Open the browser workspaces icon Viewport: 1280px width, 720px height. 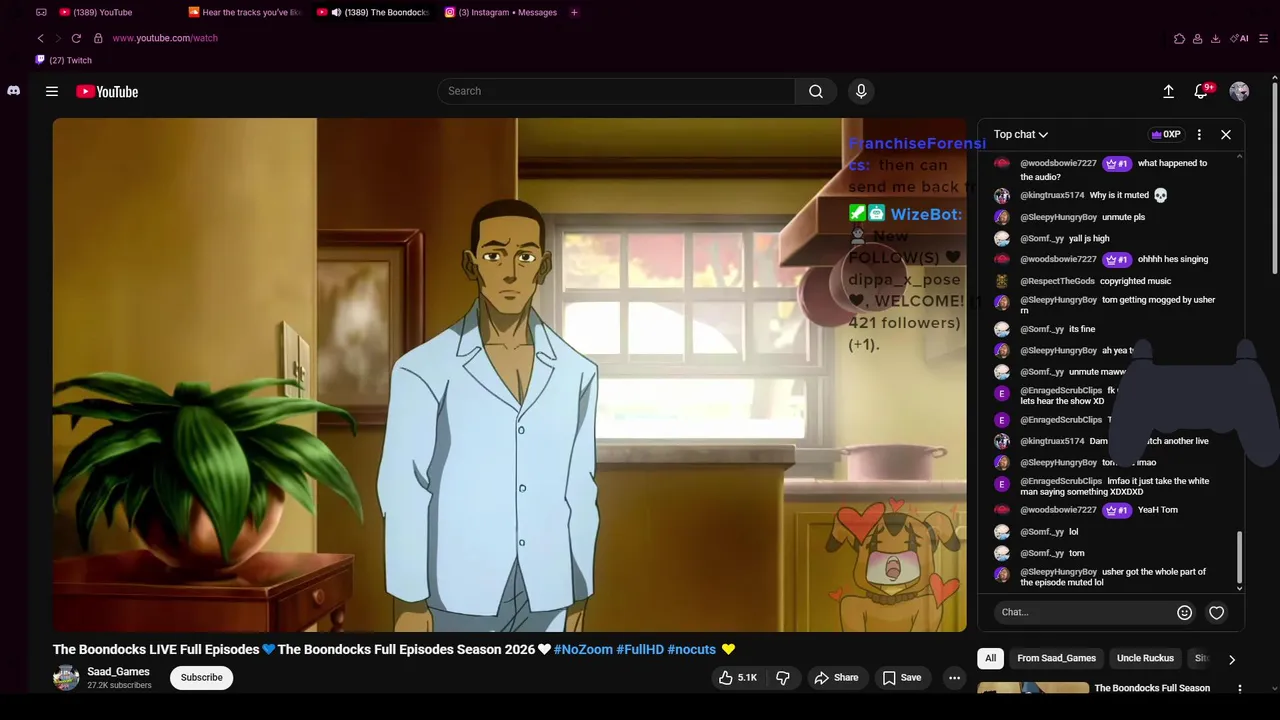41,12
